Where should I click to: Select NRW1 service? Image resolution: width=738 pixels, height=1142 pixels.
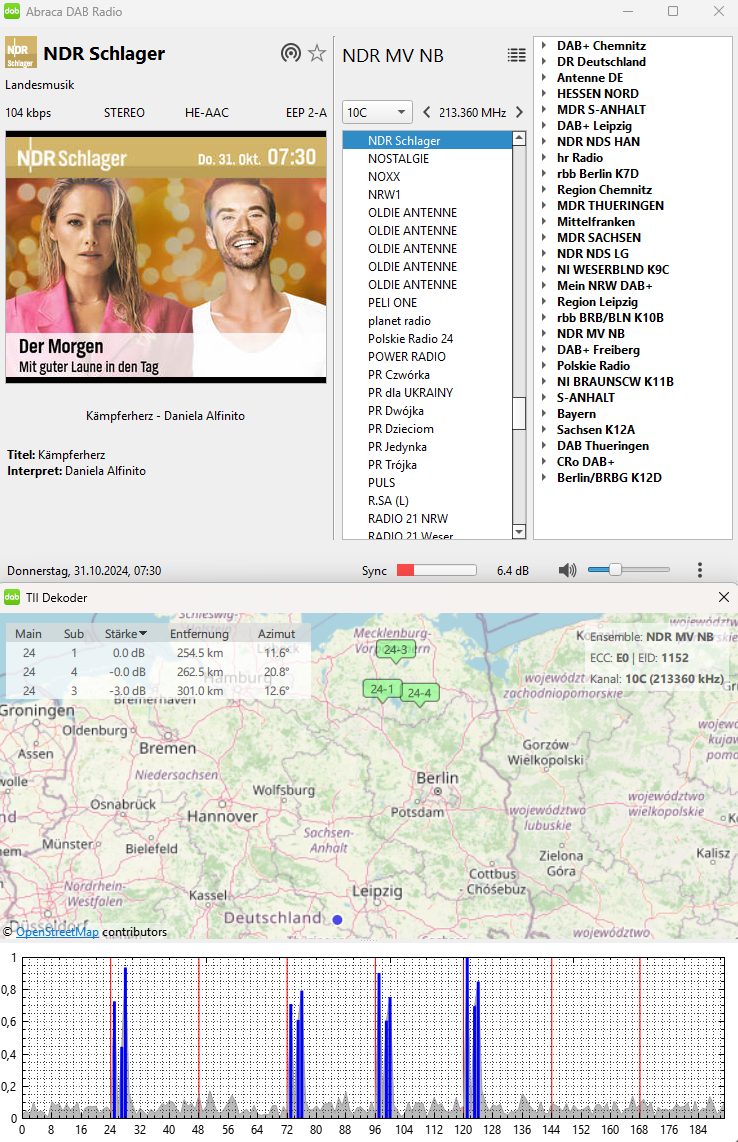(428, 194)
